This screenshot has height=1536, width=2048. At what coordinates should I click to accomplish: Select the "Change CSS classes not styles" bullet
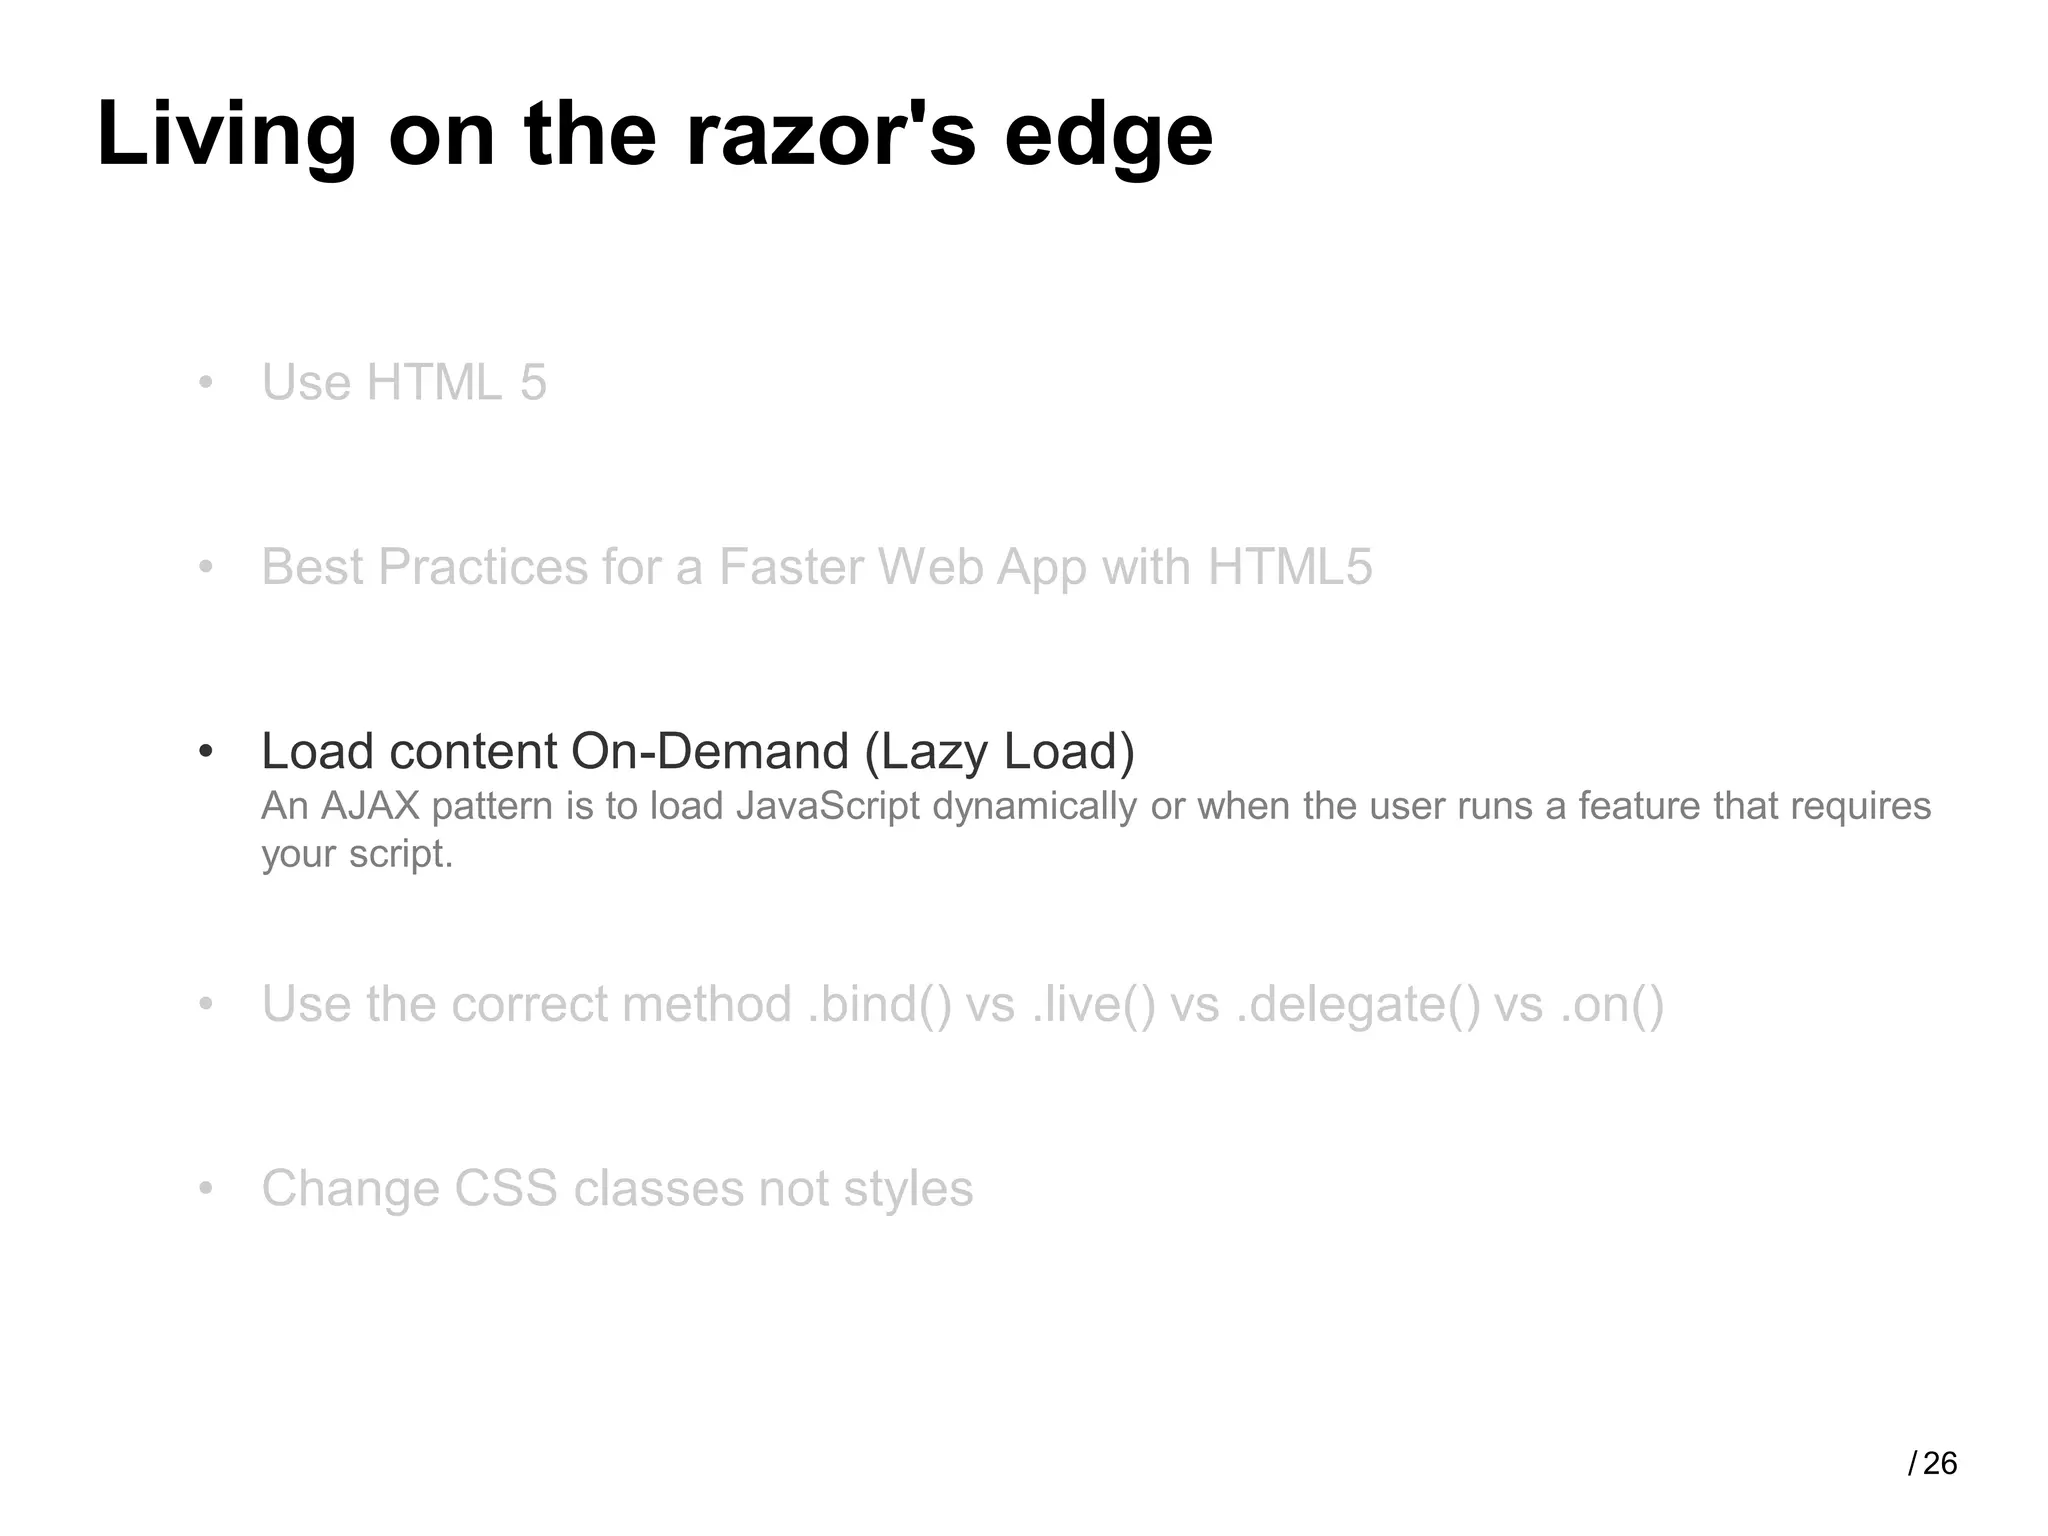pyautogui.click(x=617, y=1189)
